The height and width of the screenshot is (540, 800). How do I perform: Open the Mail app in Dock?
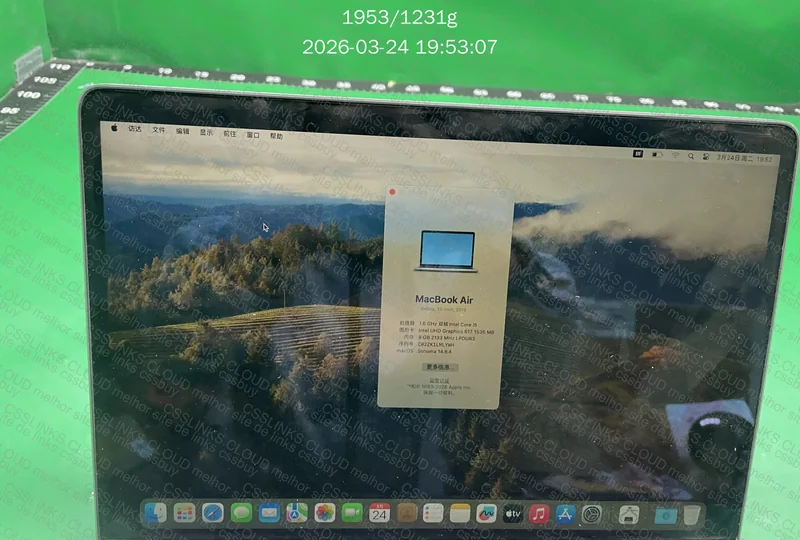click(269, 512)
